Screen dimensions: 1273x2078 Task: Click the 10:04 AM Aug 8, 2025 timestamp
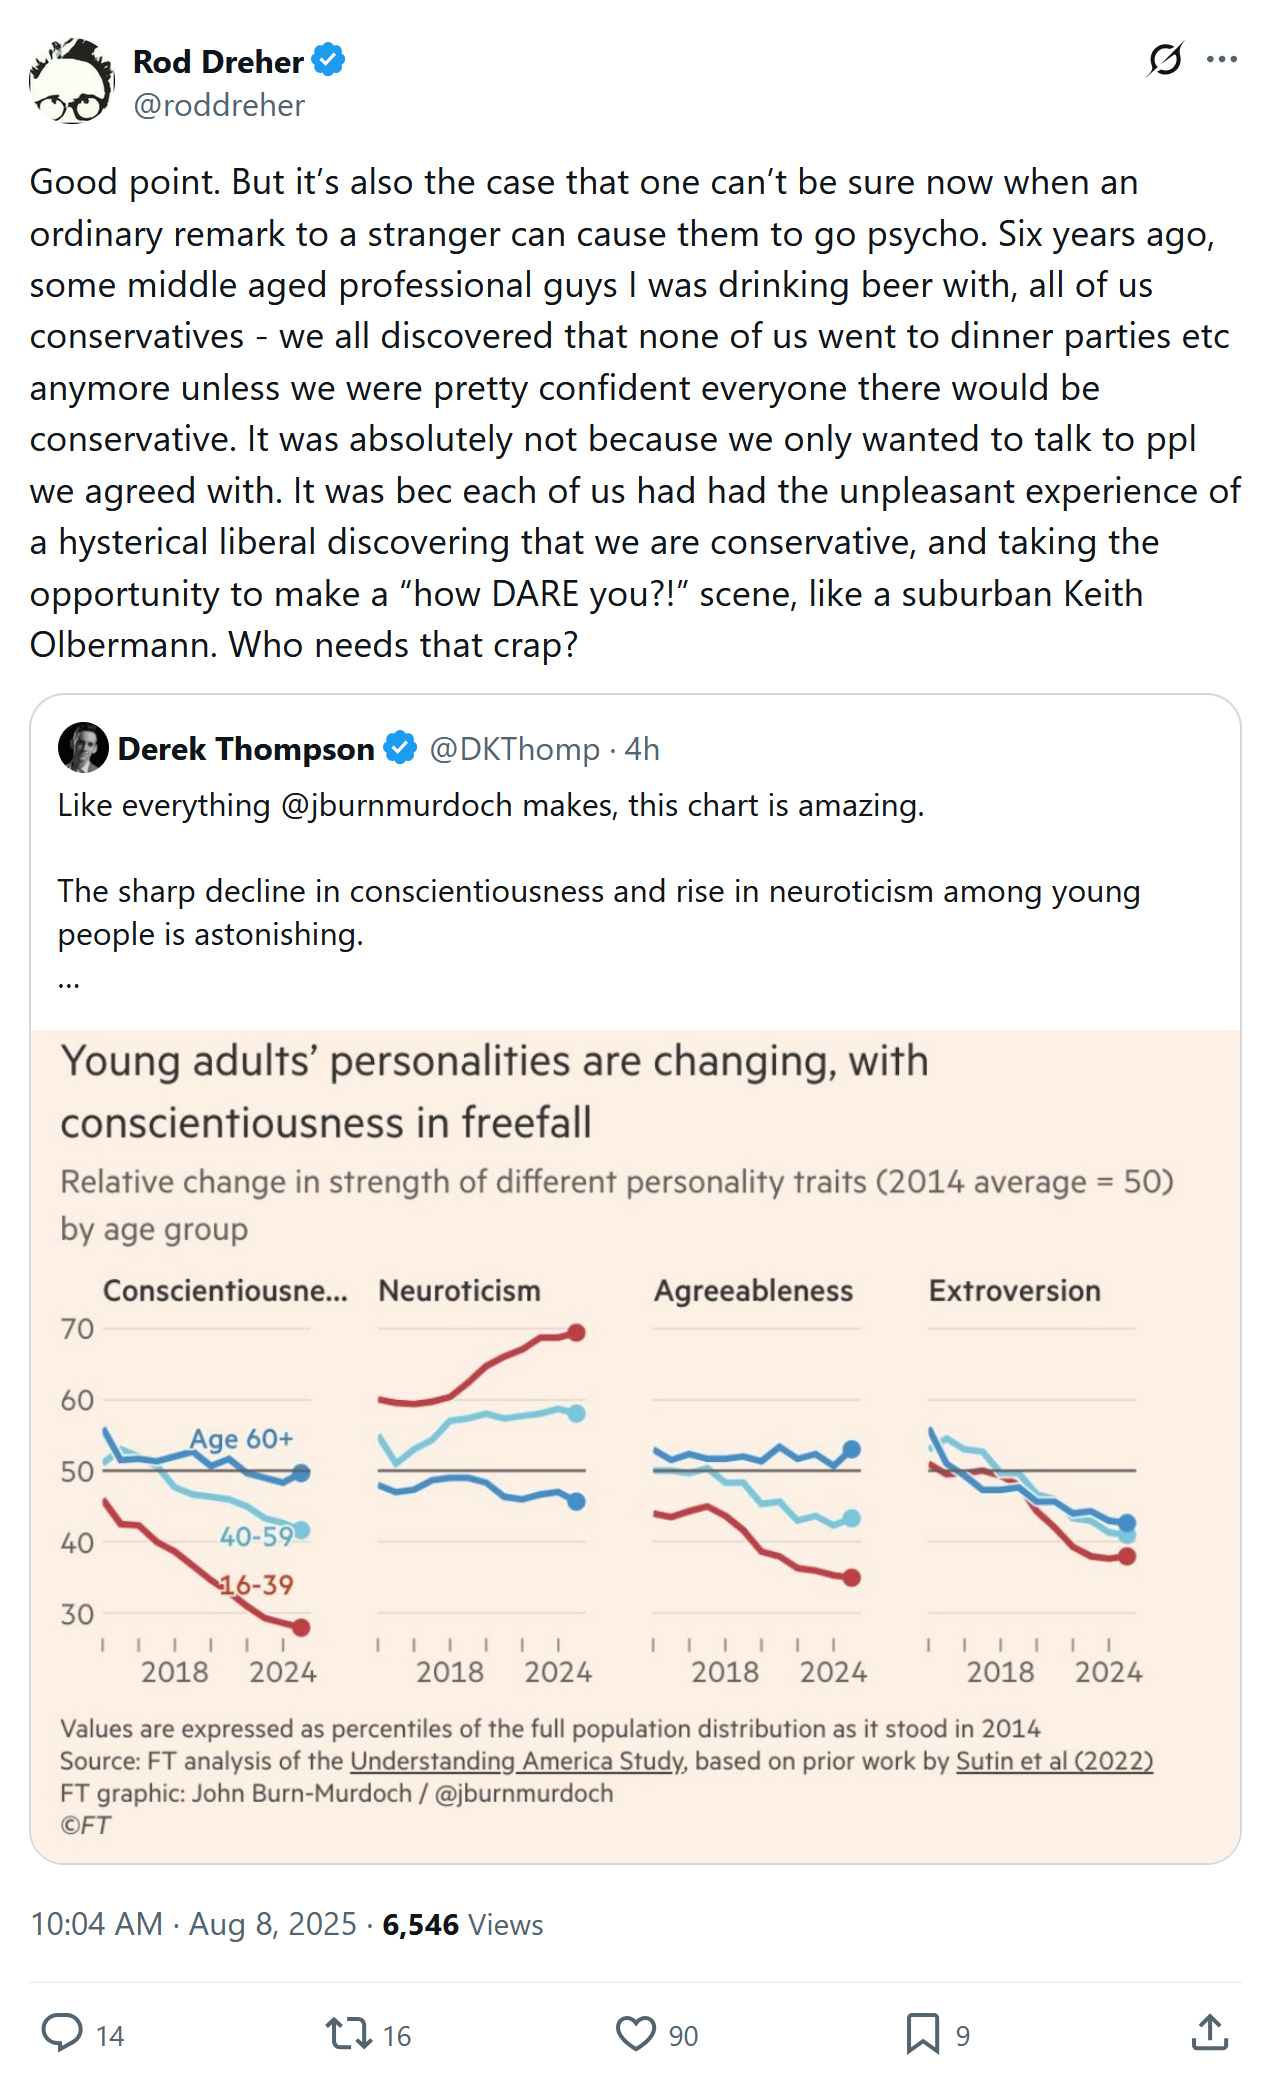click(x=193, y=1924)
